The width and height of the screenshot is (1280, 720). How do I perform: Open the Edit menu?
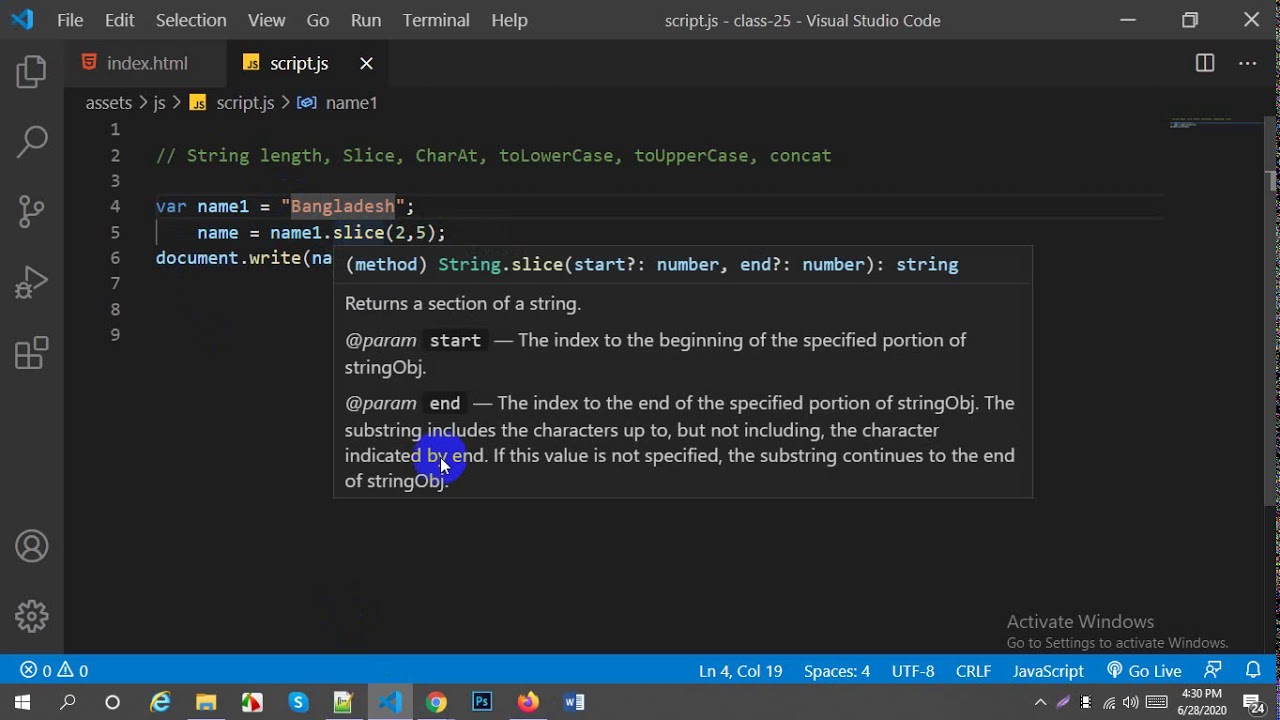119,20
